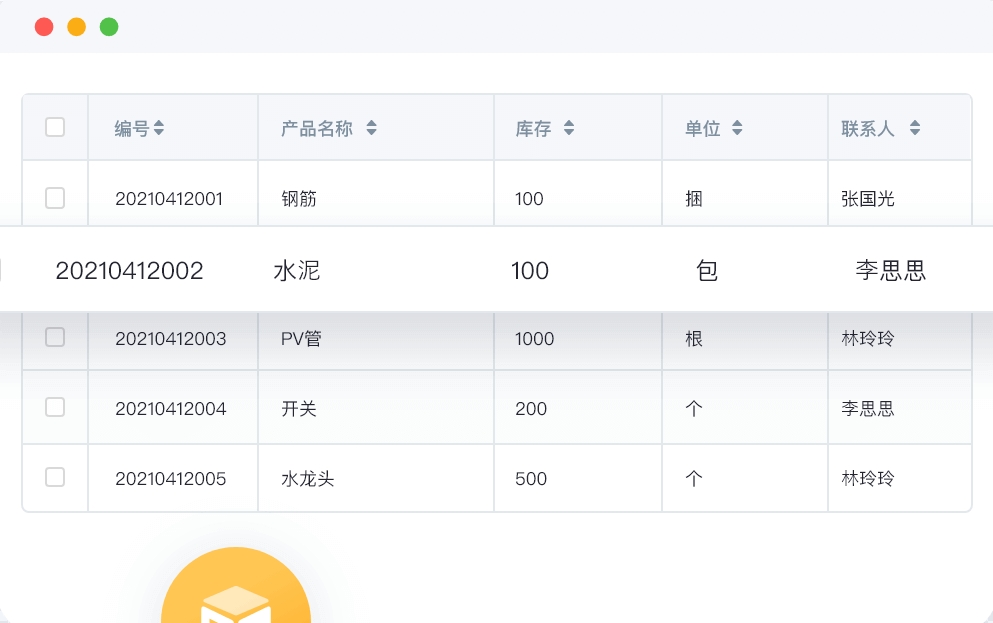Image resolution: width=993 pixels, height=623 pixels.
Task: Click the orange box icon at bottom
Action: (x=236, y=585)
